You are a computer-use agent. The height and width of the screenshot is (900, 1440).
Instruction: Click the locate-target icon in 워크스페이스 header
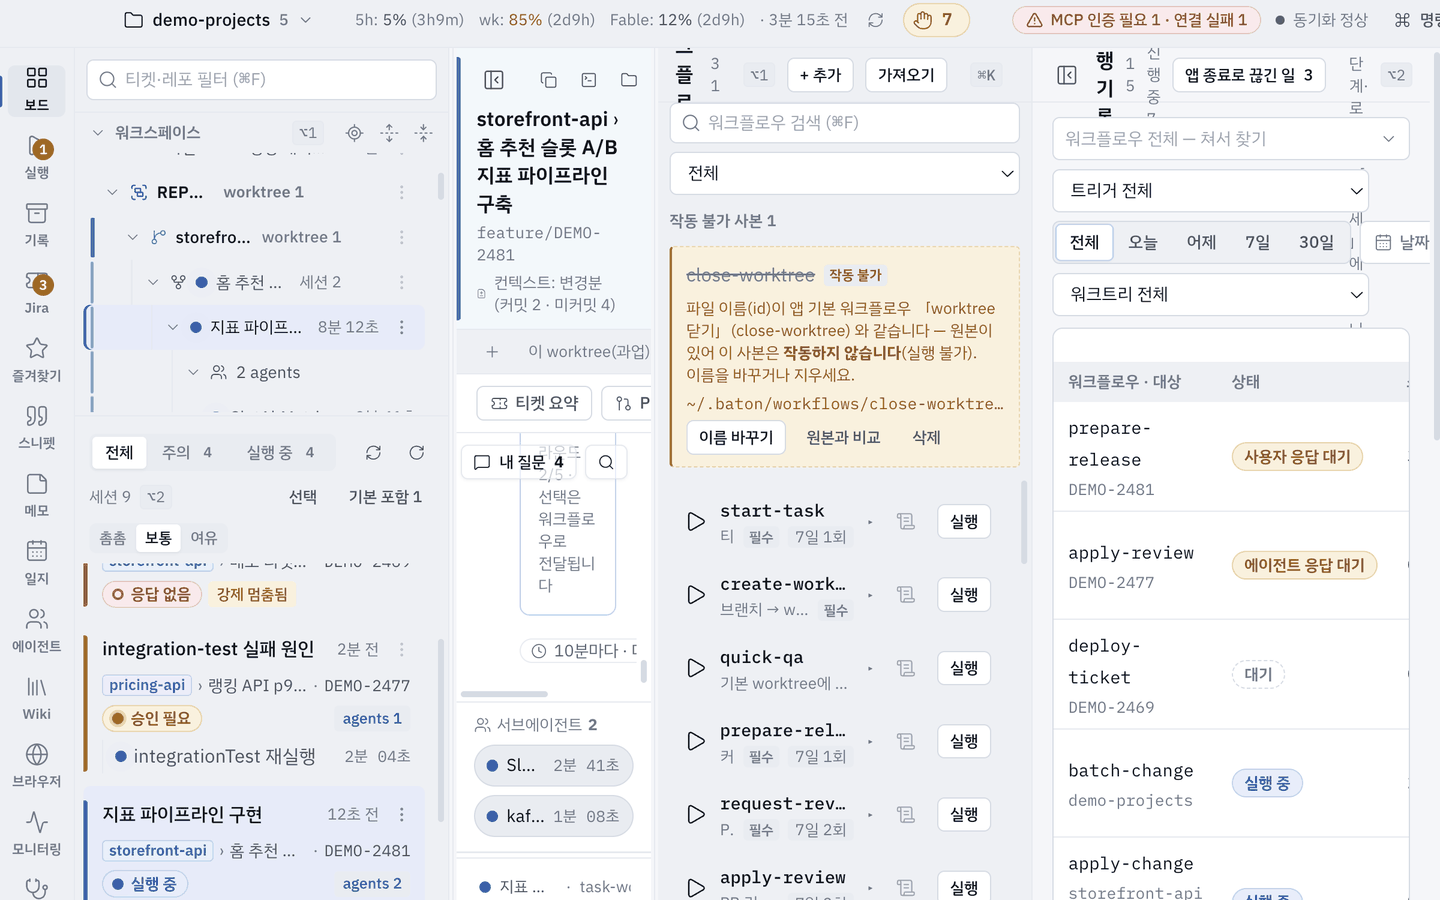click(354, 133)
